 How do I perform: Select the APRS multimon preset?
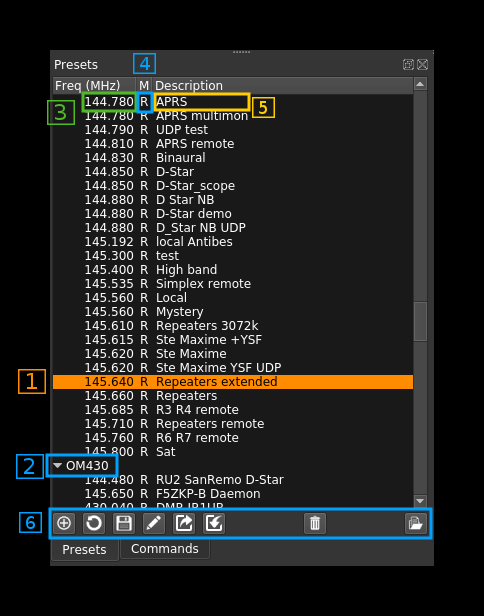pos(233,116)
